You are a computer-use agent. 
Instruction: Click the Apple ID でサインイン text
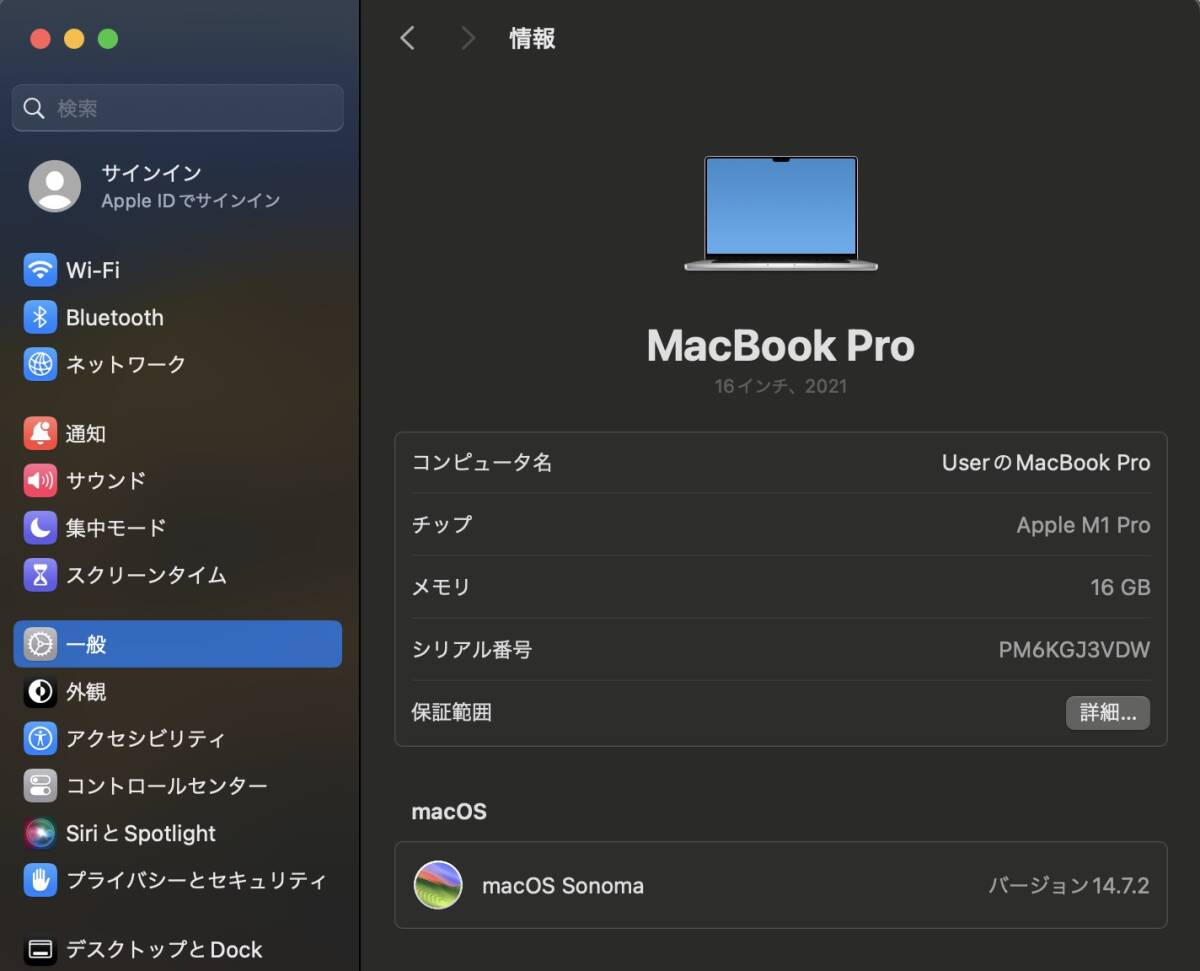pos(190,201)
